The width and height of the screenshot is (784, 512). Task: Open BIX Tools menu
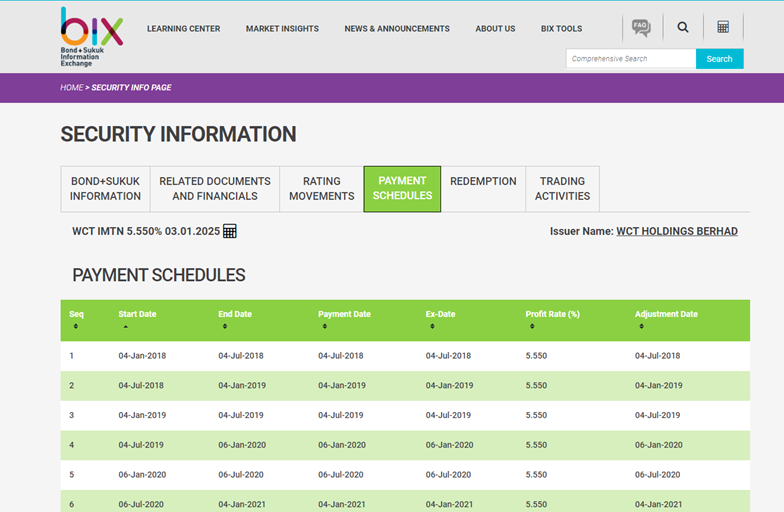point(562,29)
